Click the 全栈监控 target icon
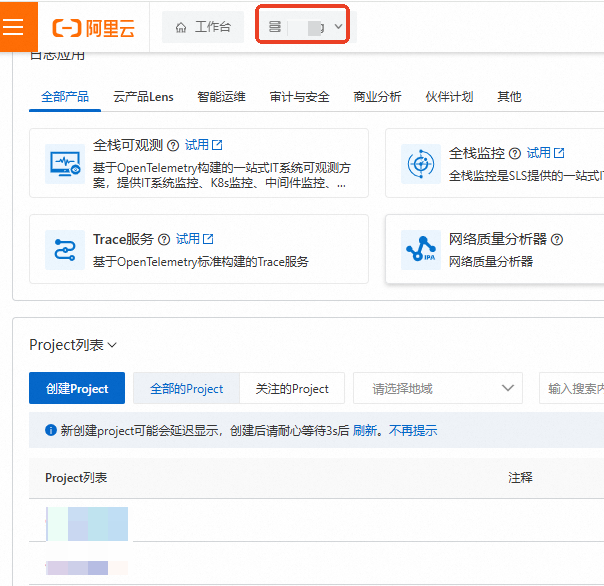 (x=421, y=164)
